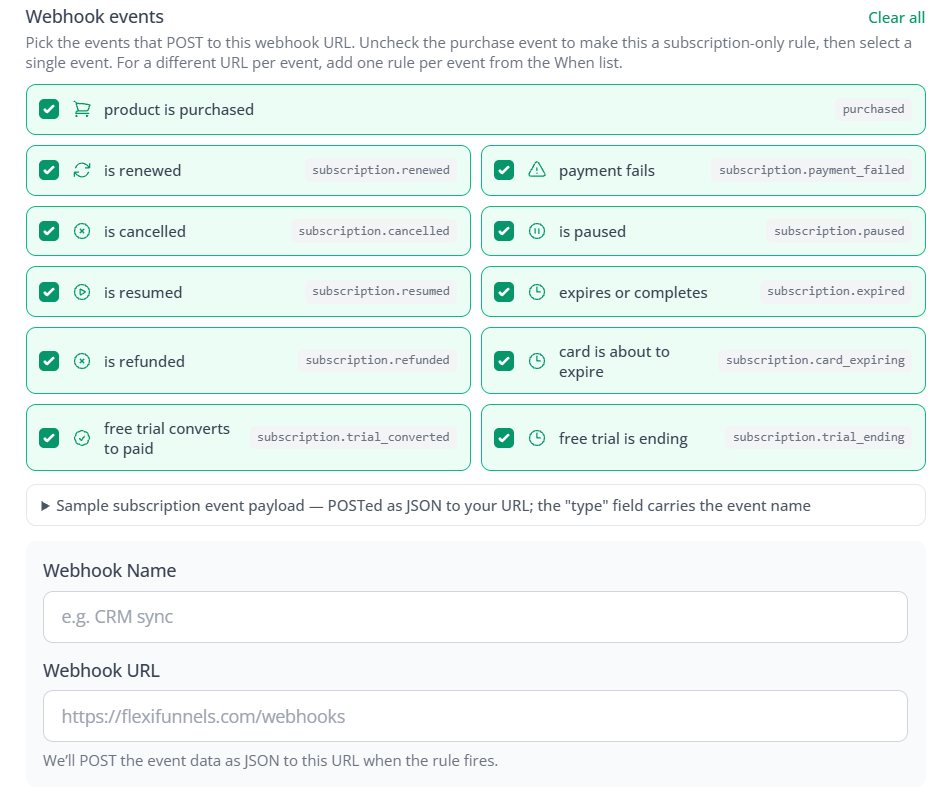Click the 'product is purchased' label
Image resolution: width=952 pixels, height=806 pixels.
coord(179,110)
